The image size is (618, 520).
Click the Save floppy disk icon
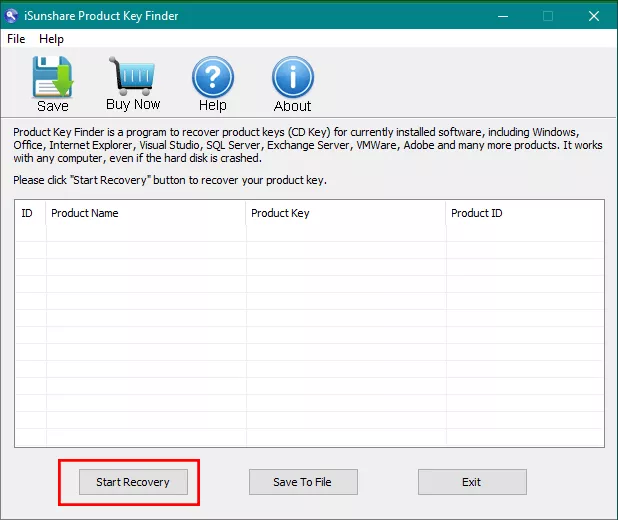click(x=53, y=77)
